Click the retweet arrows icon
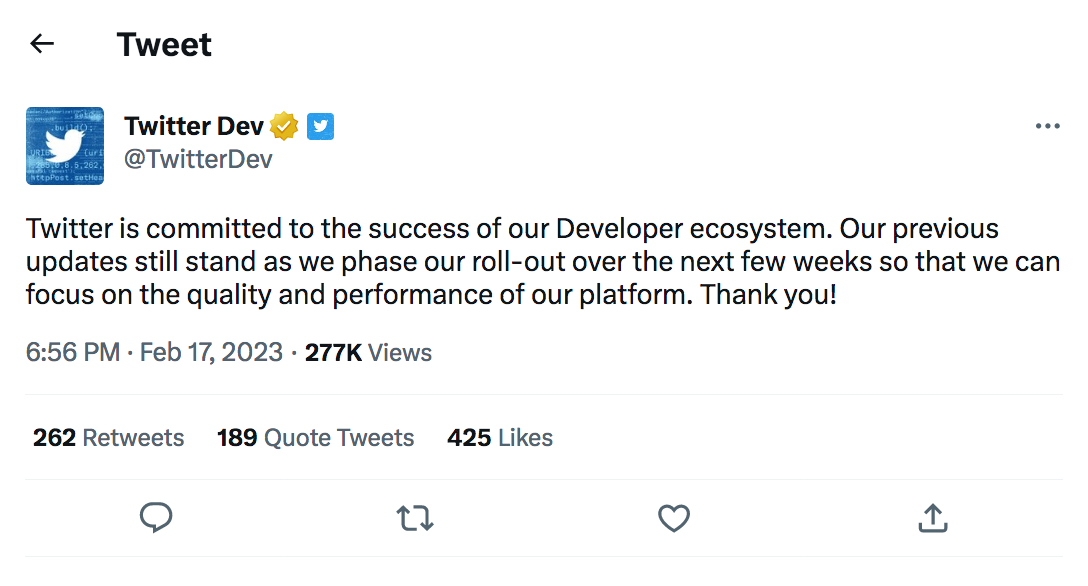 (x=415, y=518)
